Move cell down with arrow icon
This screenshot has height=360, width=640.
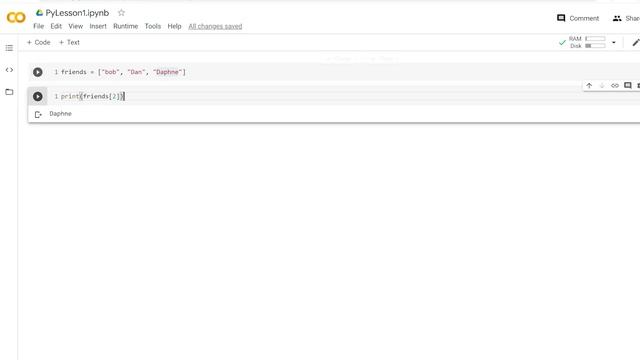pos(602,86)
